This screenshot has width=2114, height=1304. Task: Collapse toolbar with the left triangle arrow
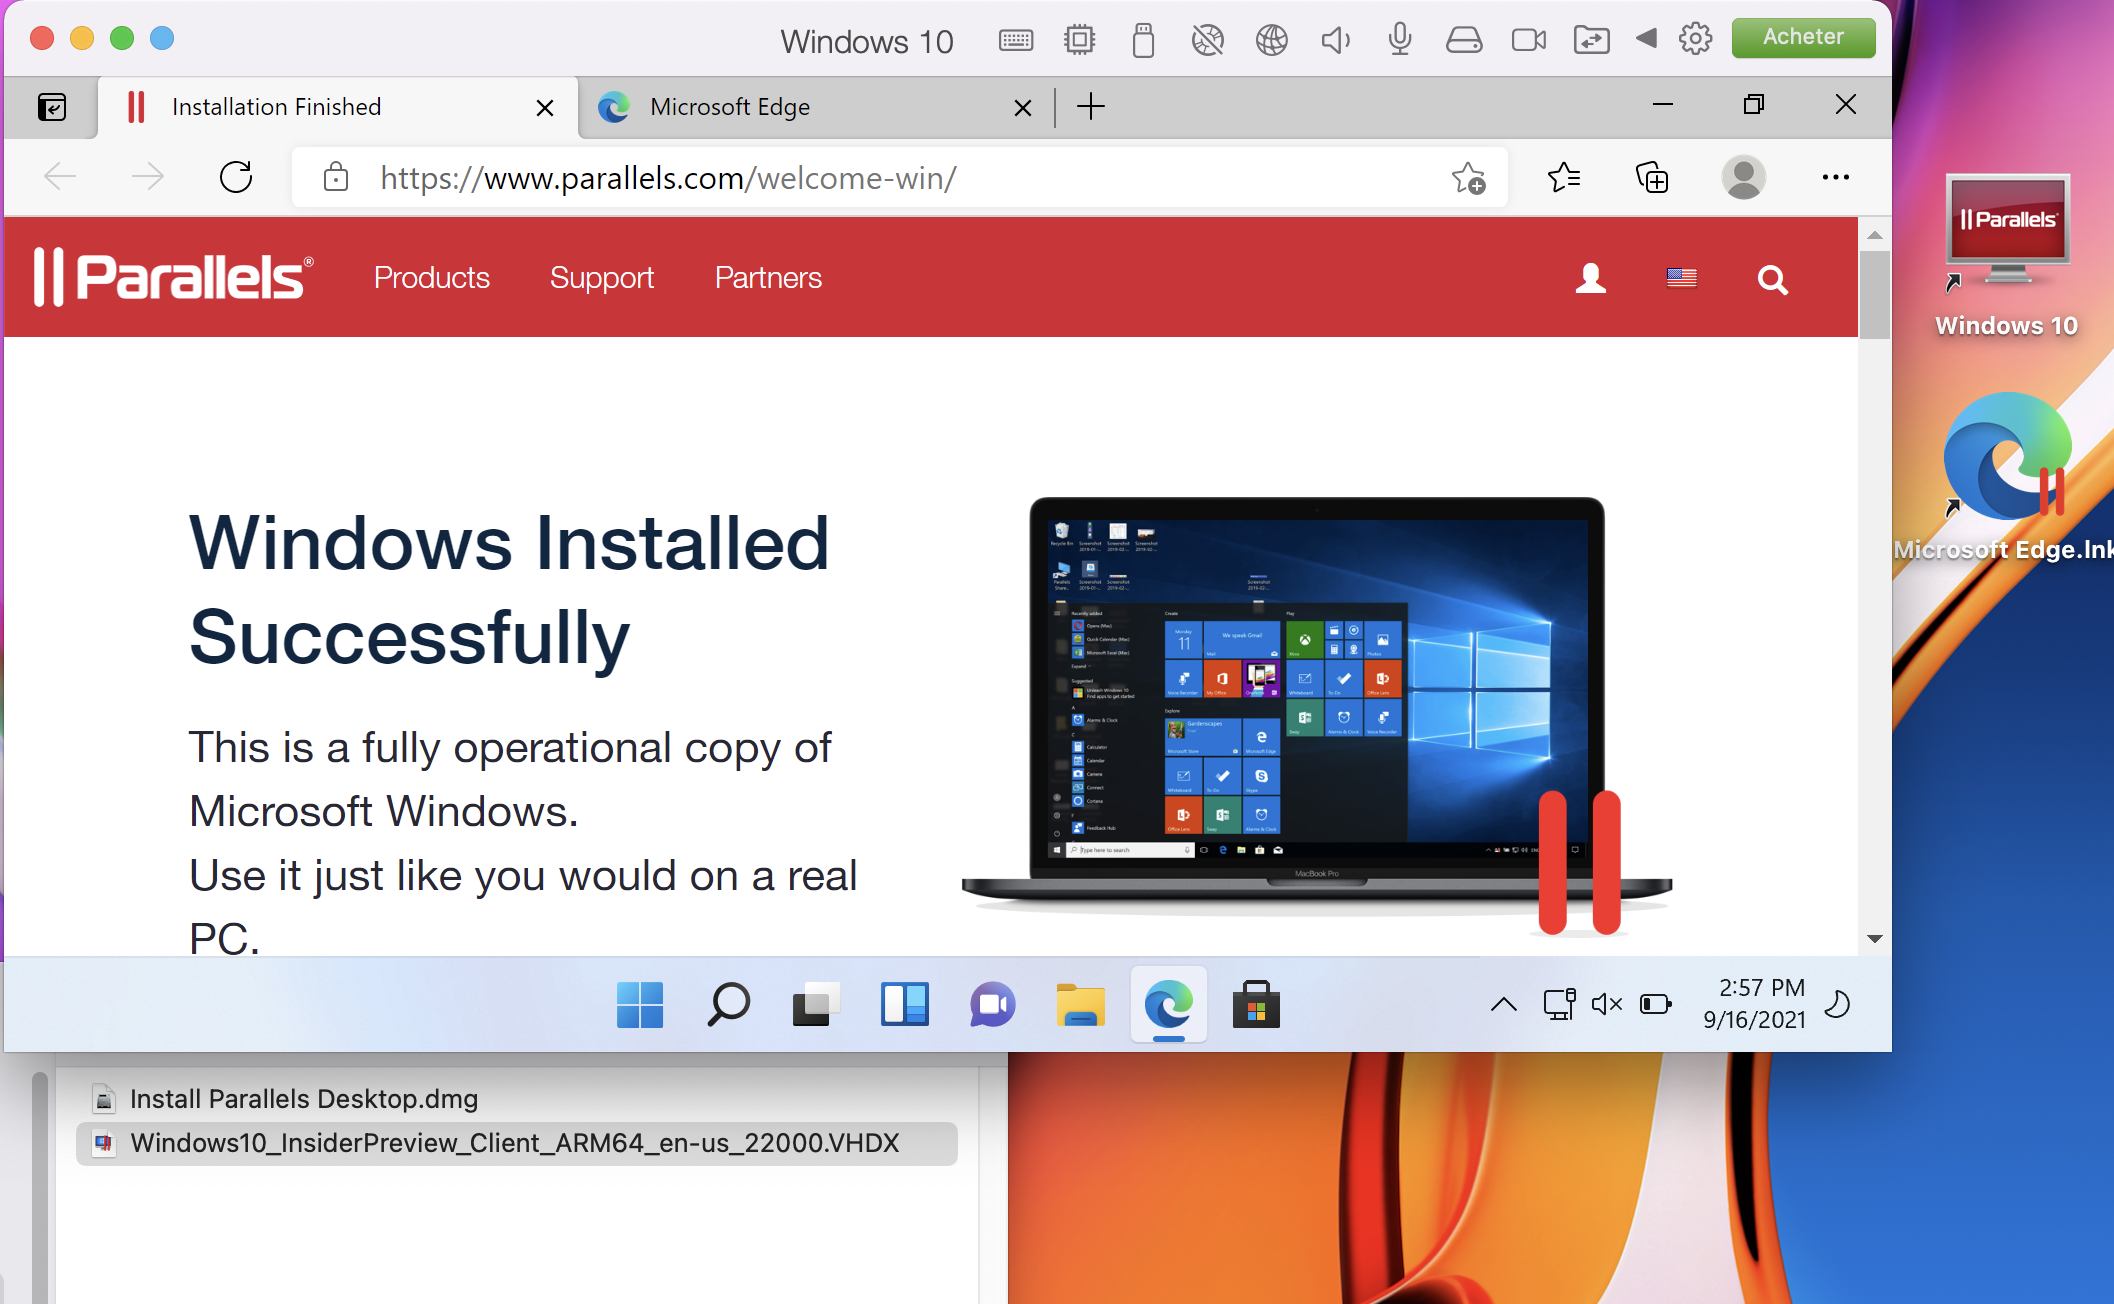tap(1646, 39)
